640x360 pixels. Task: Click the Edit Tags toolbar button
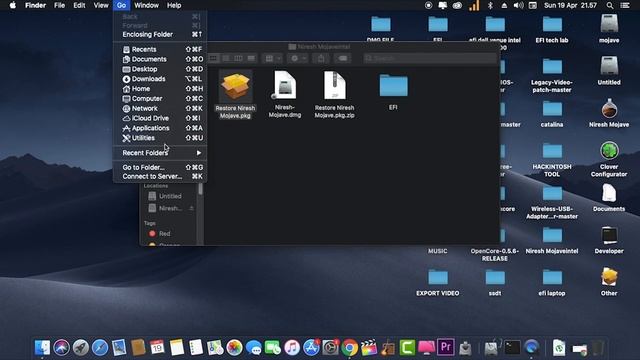(x=343, y=58)
